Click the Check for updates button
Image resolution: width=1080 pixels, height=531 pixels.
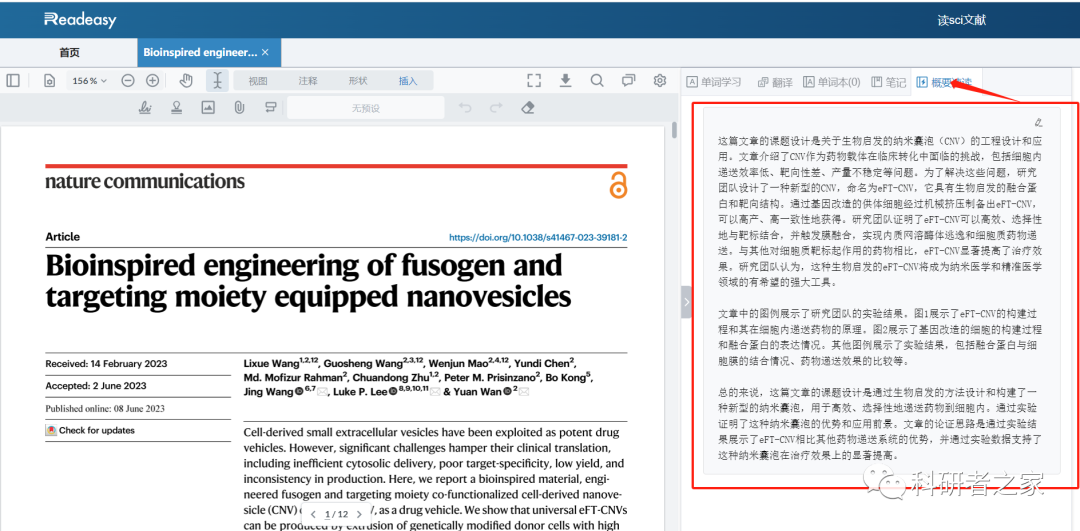[x=90, y=430]
